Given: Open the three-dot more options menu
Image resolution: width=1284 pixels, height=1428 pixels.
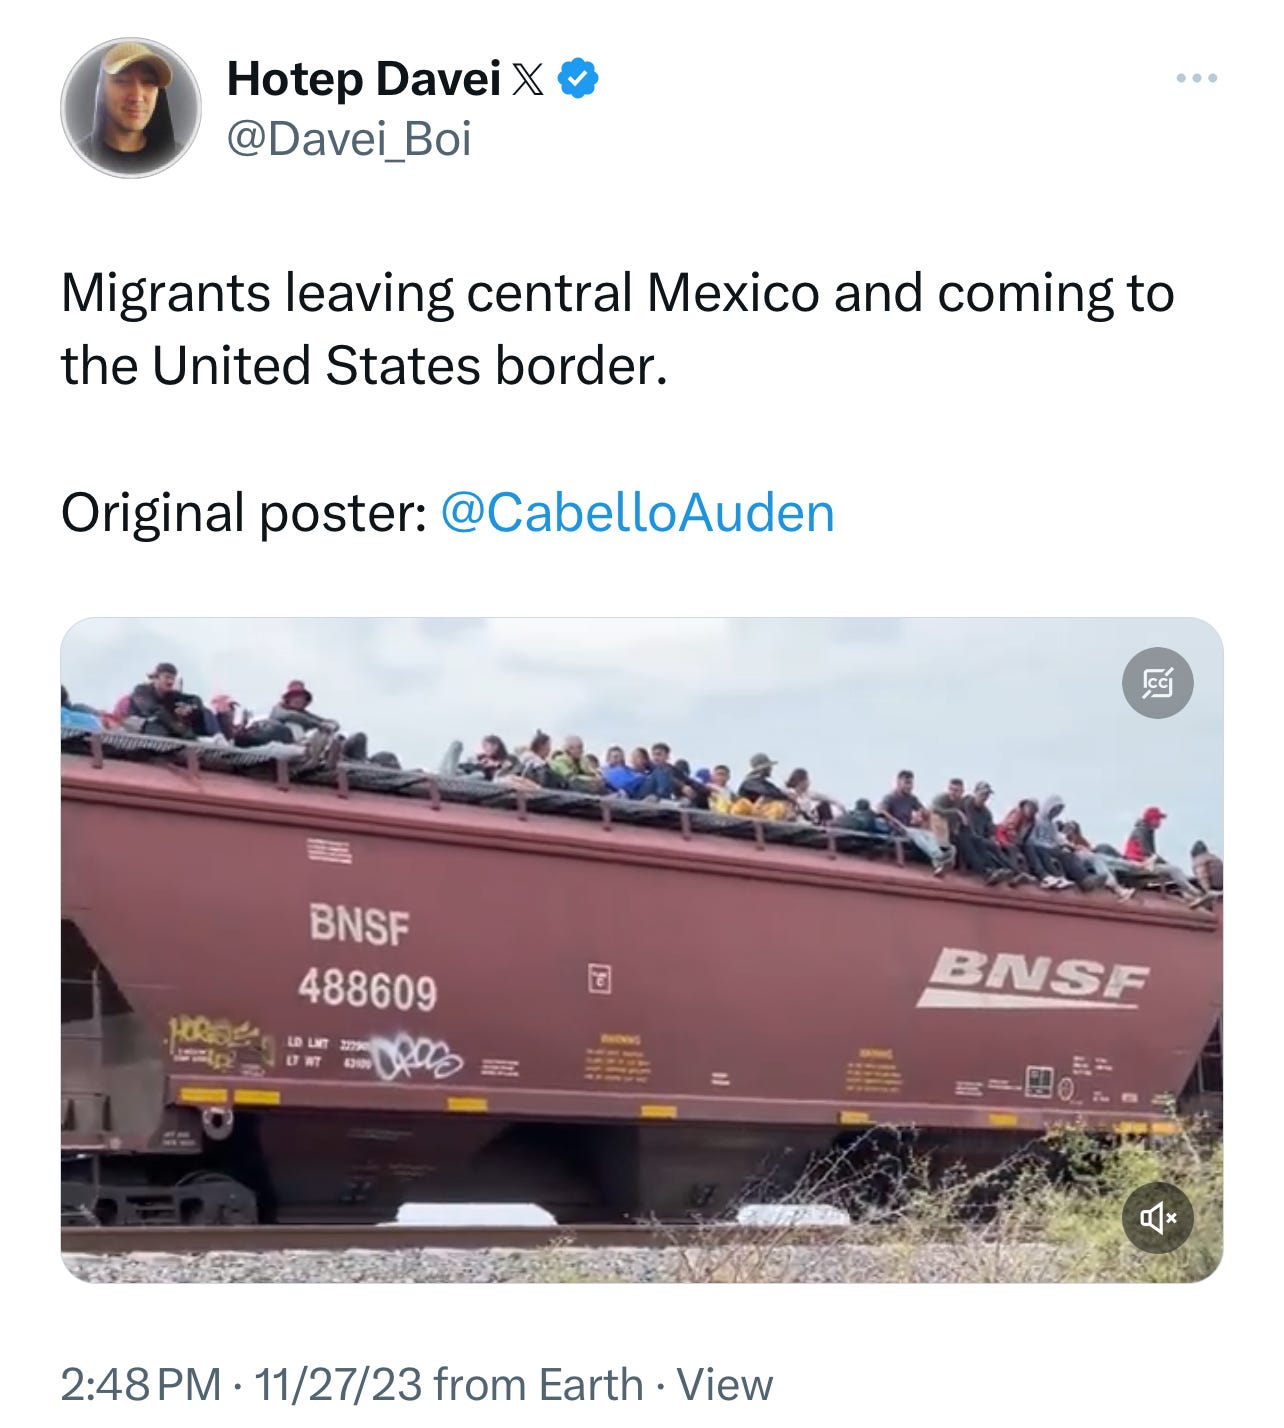Looking at the screenshot, I should coord(1196,78).
